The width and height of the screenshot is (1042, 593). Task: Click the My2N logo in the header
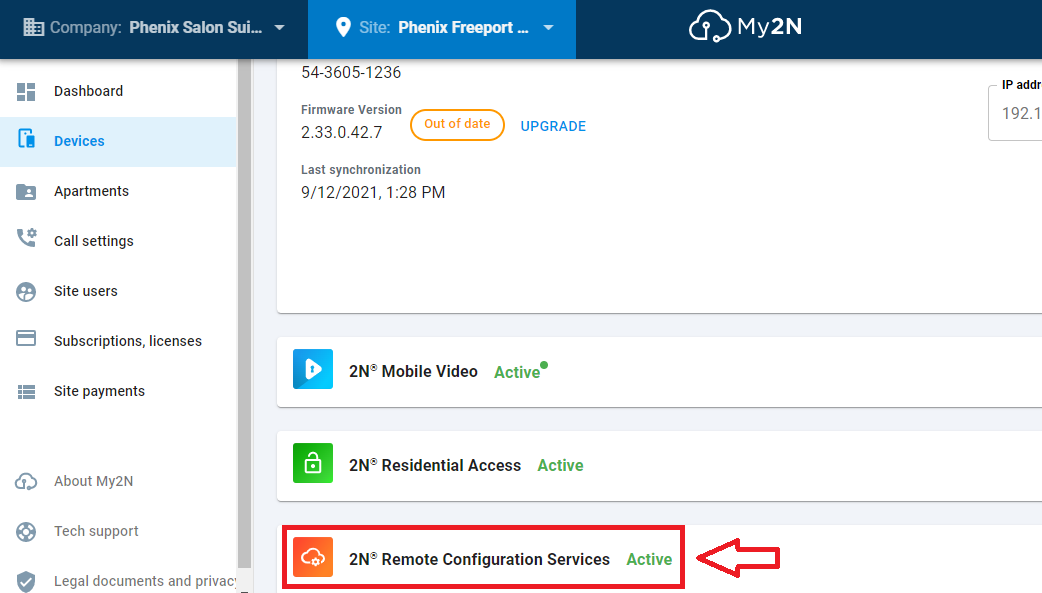(x=745, y=27)
